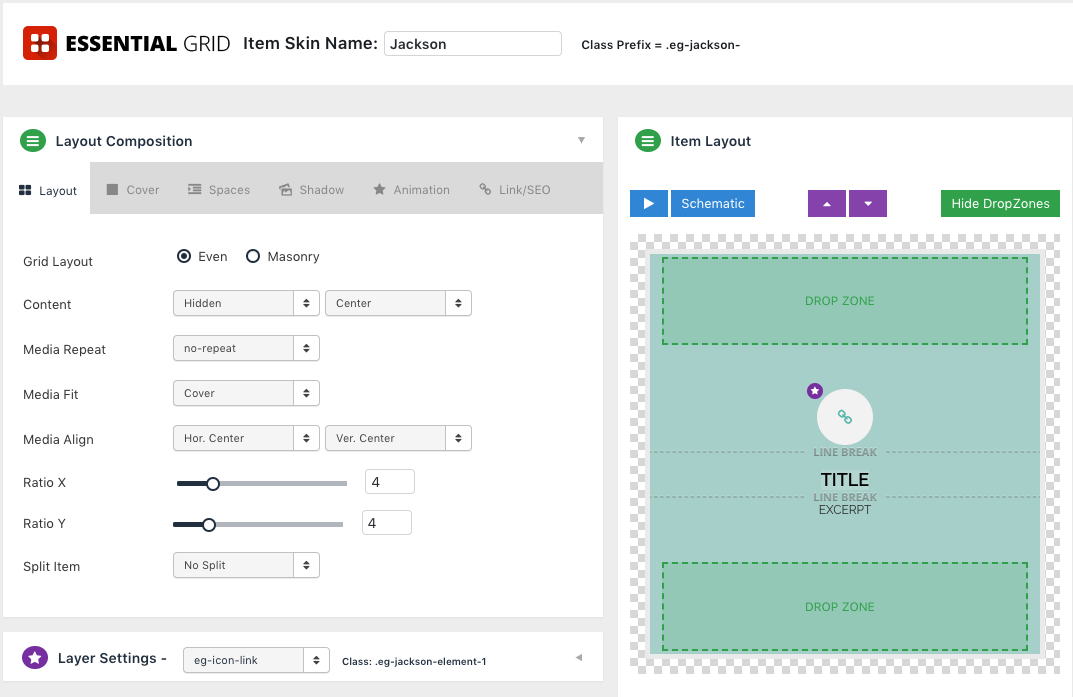Screen dimensions: 1073x697
Task: Open the Content Hidden dropdown
Action: point(246,303)
